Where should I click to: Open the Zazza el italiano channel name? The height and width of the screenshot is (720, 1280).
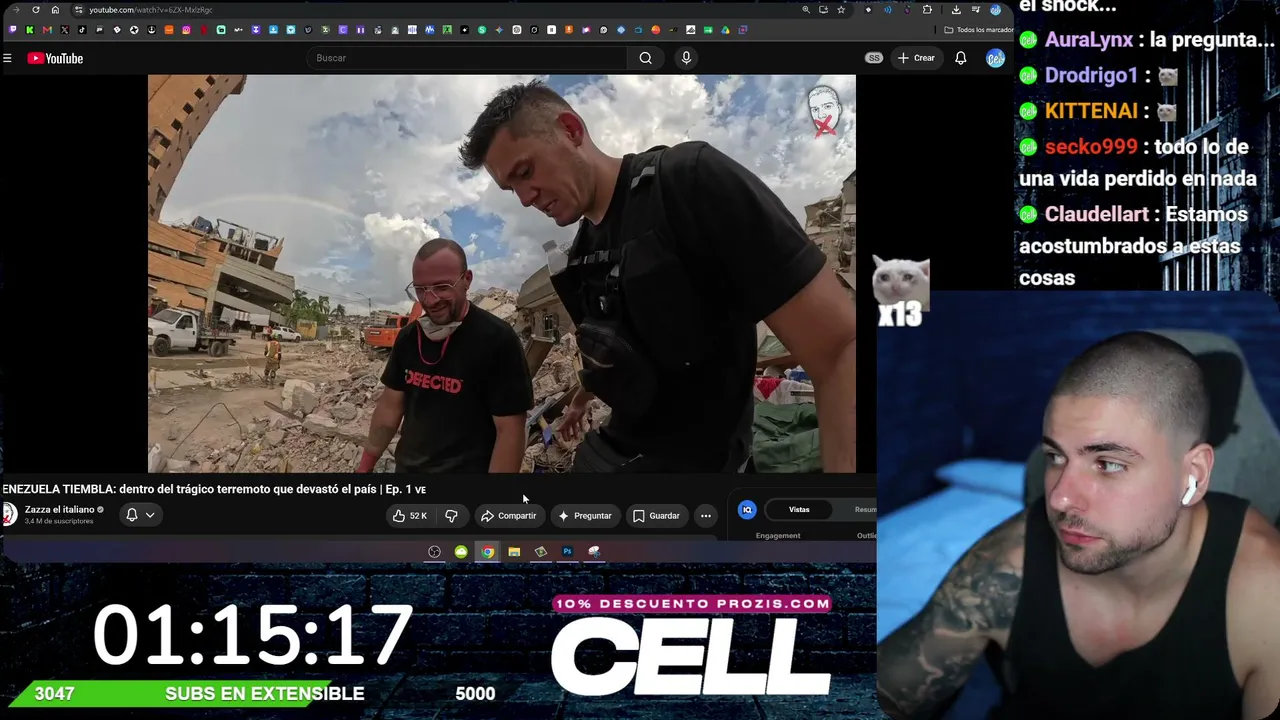(x=59, y=509)
